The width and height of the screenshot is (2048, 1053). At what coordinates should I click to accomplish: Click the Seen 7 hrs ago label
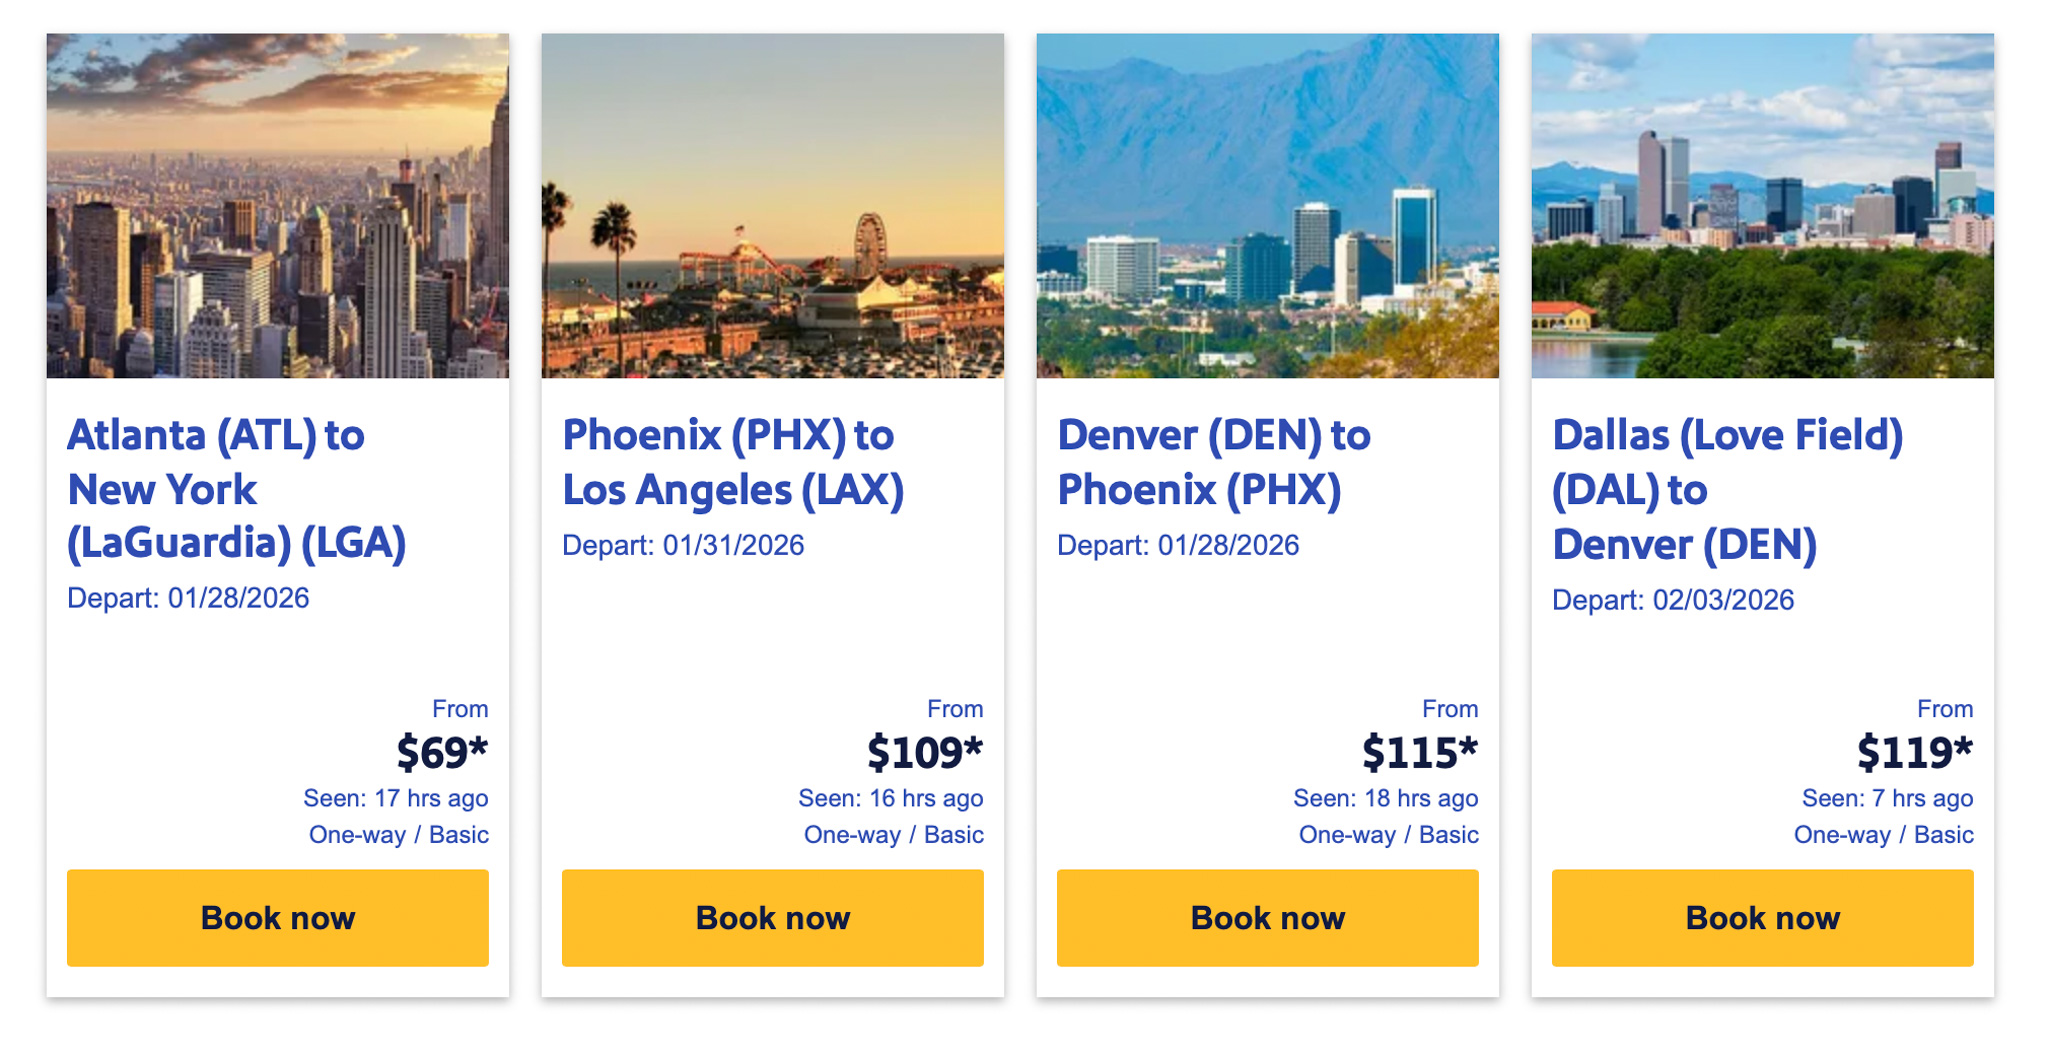click(x=1886, y=798)
